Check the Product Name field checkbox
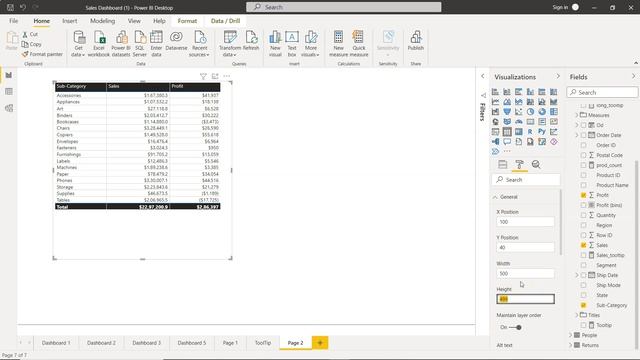The image size is (640, 360). pos(583,185)
